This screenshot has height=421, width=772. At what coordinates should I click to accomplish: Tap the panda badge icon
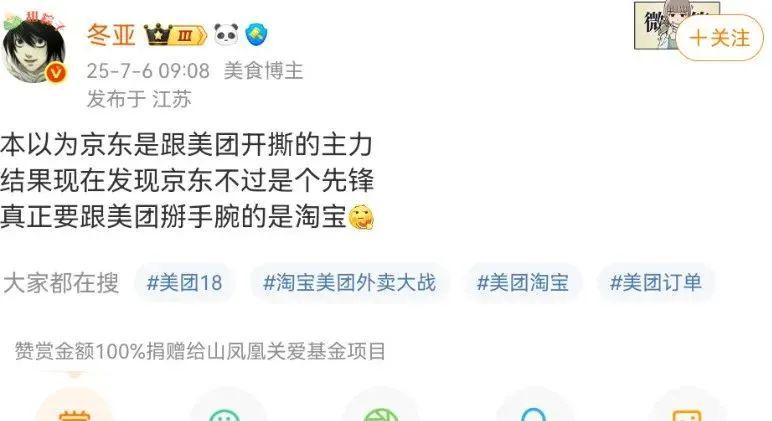226,34
